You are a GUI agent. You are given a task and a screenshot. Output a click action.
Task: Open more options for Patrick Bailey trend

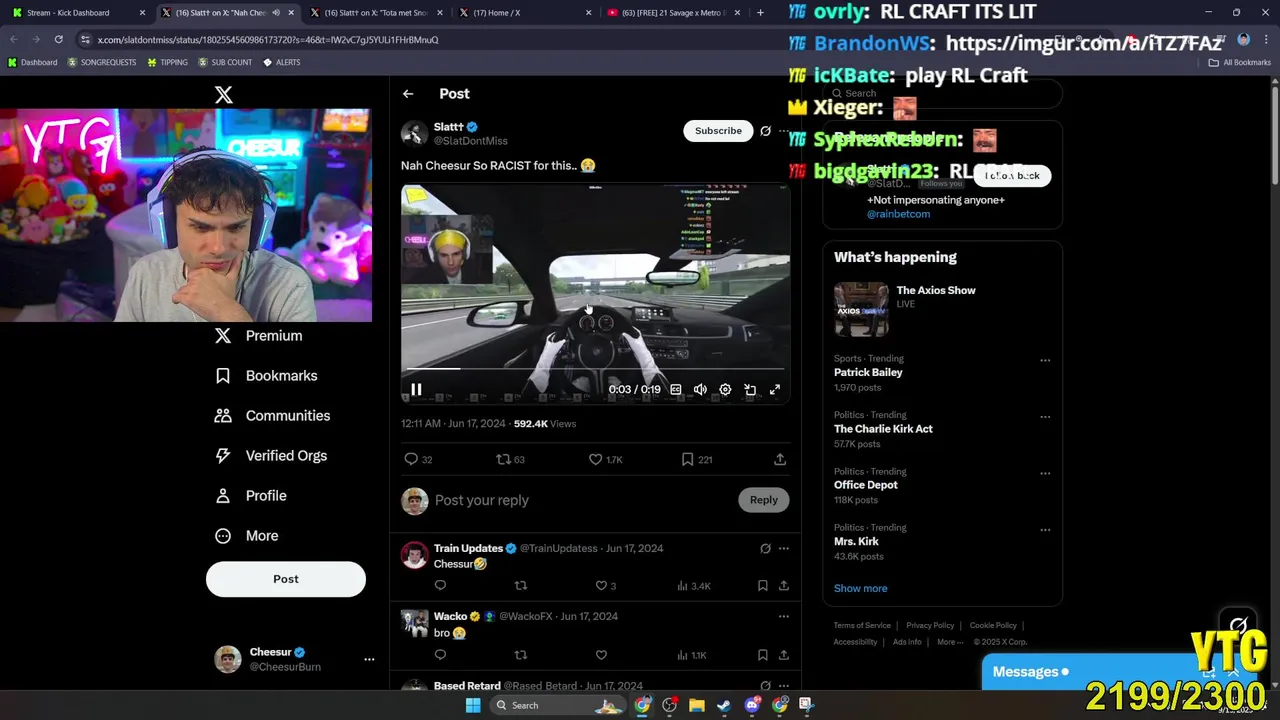click(1045, 360)
